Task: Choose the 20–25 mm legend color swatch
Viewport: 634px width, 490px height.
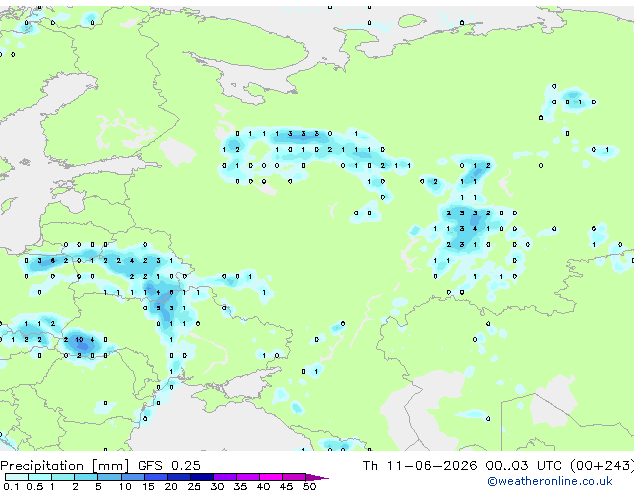Action: 179,477
